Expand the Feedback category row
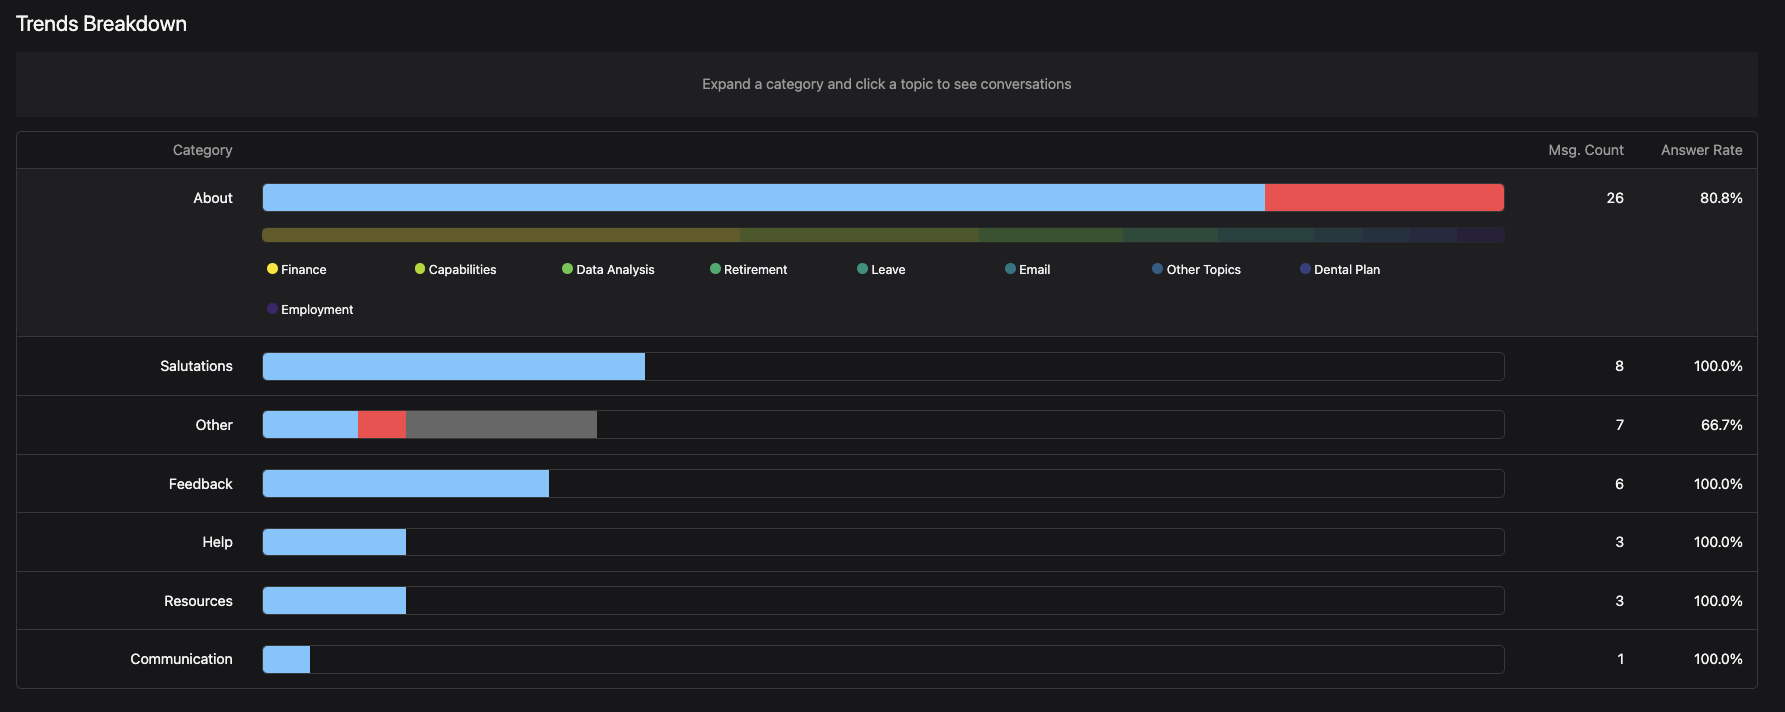 coord(200,484)
